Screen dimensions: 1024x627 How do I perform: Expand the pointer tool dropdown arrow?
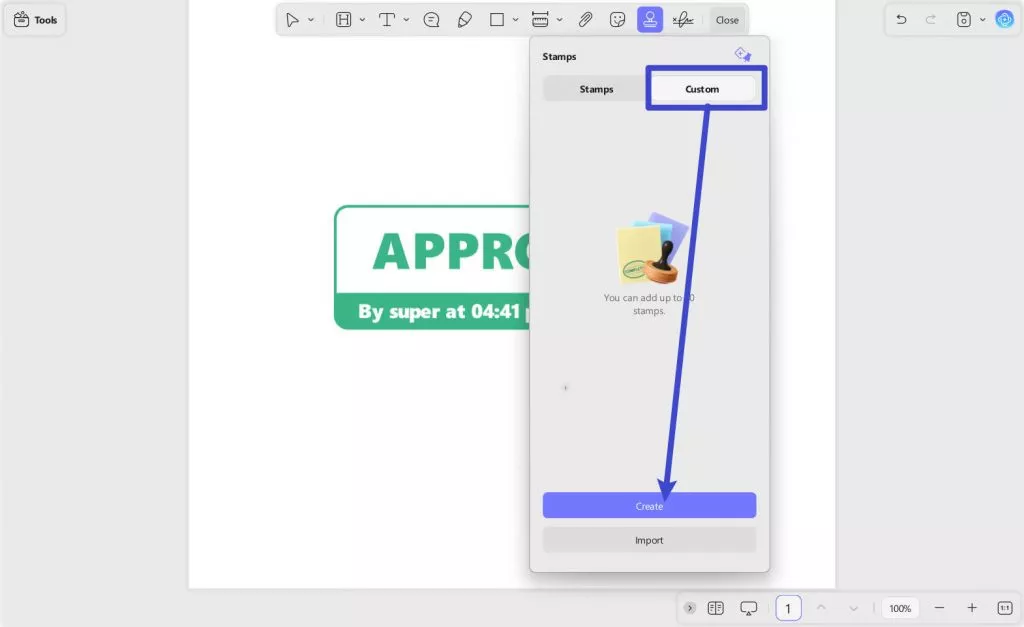(x=311, y=20)
